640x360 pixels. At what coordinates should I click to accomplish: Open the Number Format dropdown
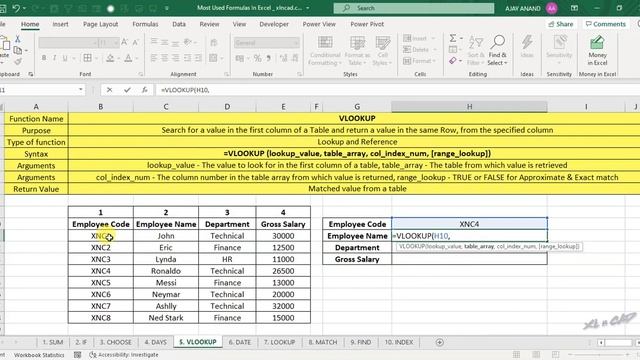(296, 42)
